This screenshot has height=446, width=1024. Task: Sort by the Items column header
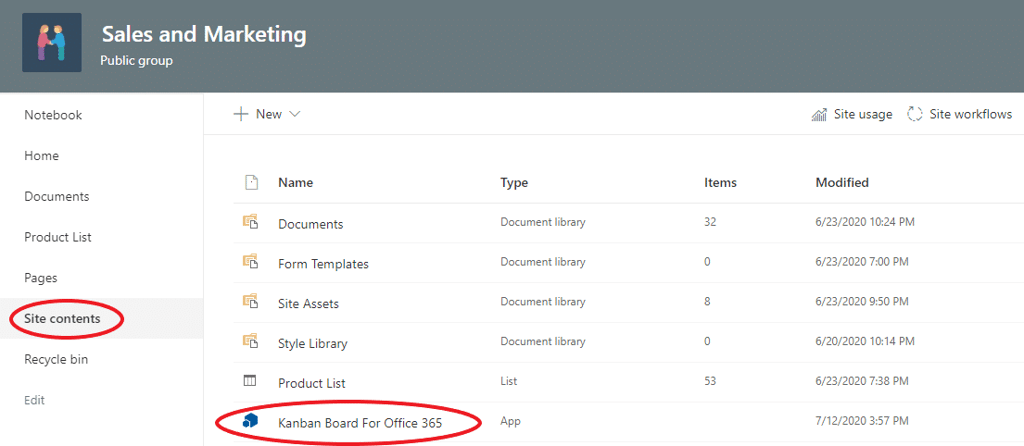pos(720,183)
